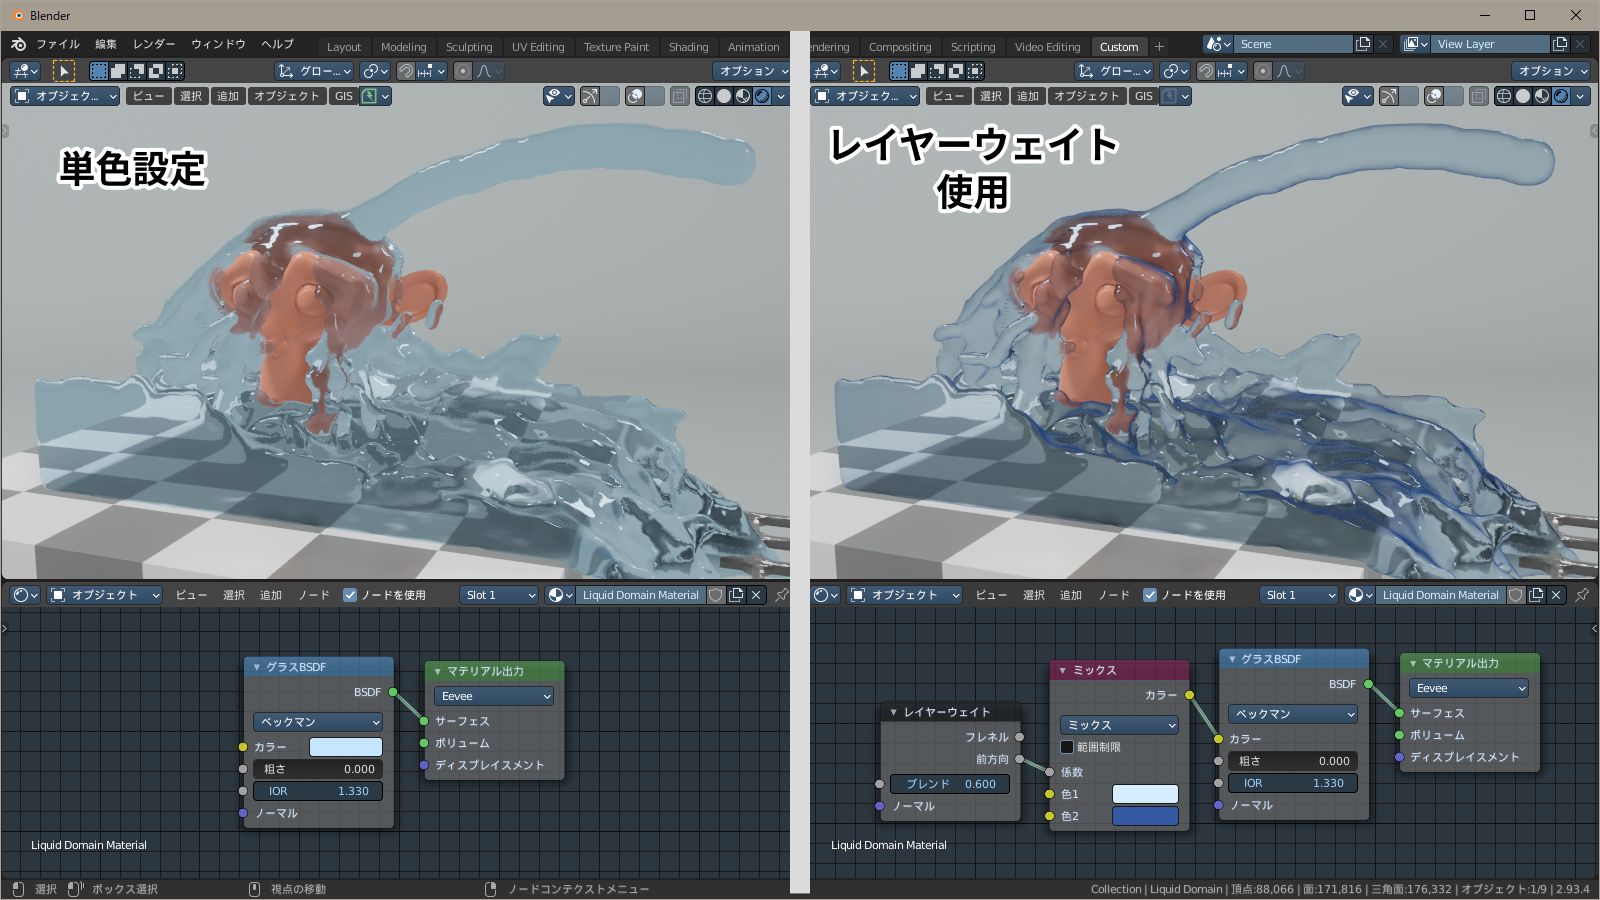Viewport: 1600px width, 900px height.
Task: Open the ベックマン distribution dropdown in Glass BSDF
Action: [x=317, y=721]
